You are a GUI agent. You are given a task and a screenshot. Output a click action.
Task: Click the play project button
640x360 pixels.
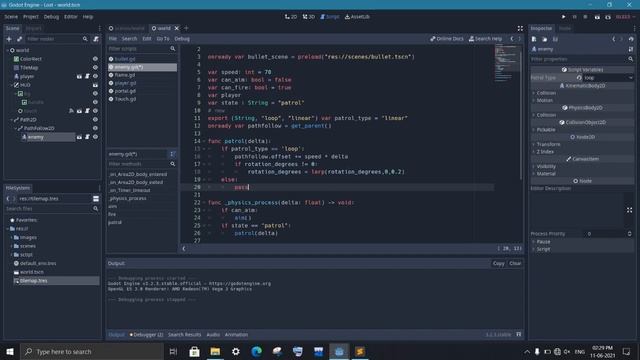click(x=564, y=17)
